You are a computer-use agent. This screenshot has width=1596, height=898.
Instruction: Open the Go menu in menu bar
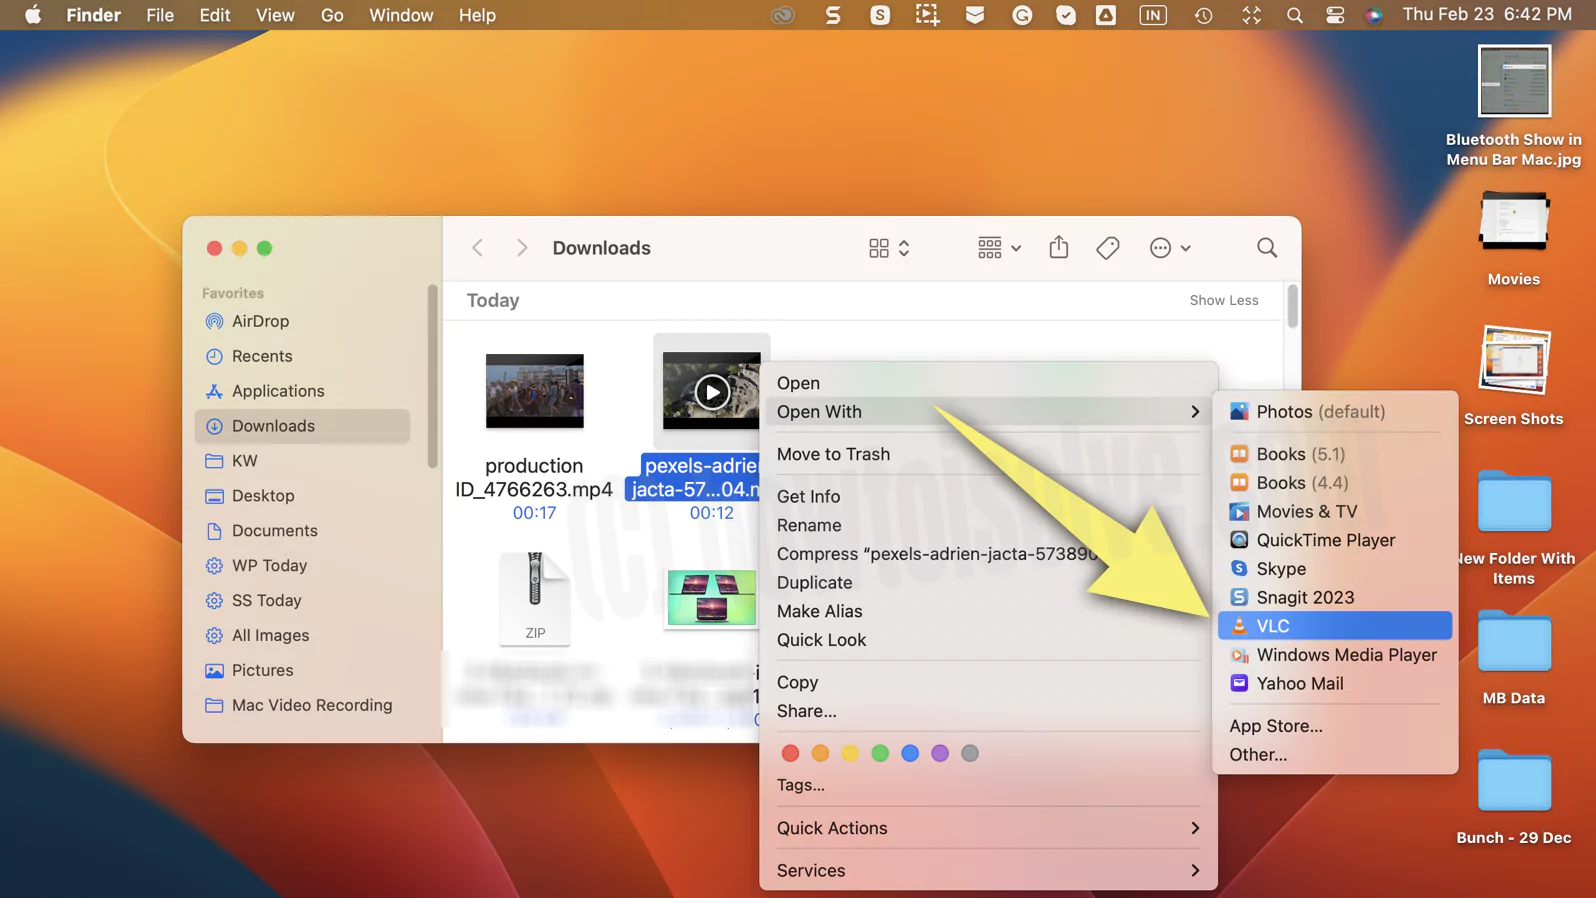click(332, 15)
